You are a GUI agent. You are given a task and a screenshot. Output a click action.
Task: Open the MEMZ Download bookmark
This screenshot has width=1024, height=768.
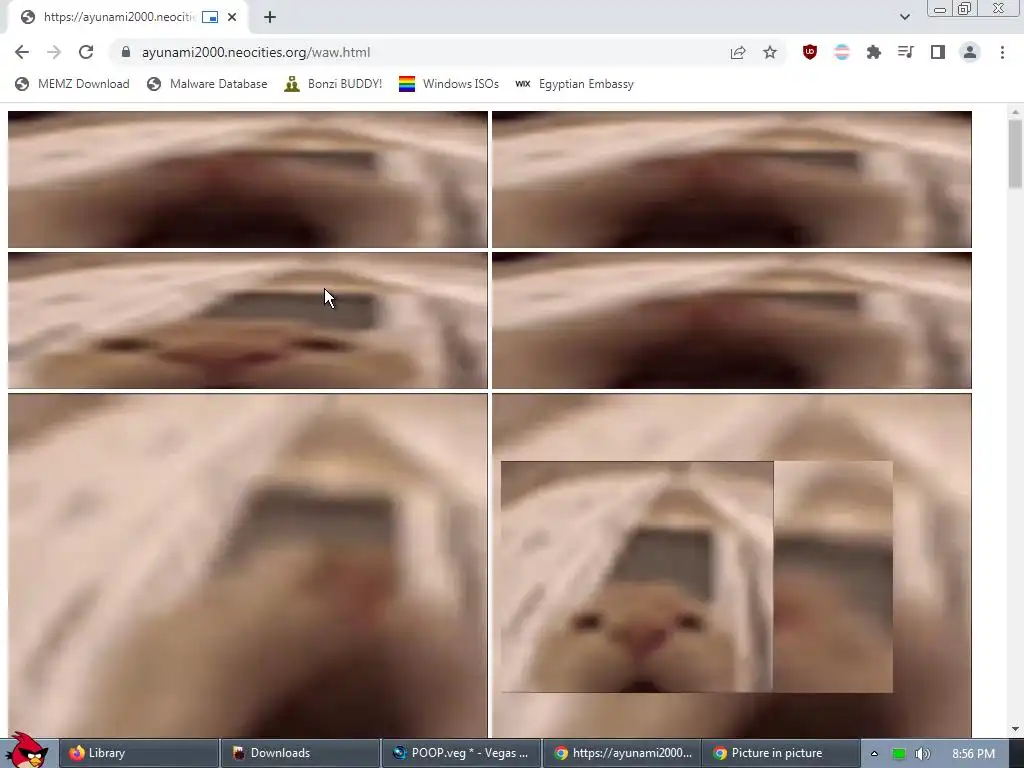point(72,84)
